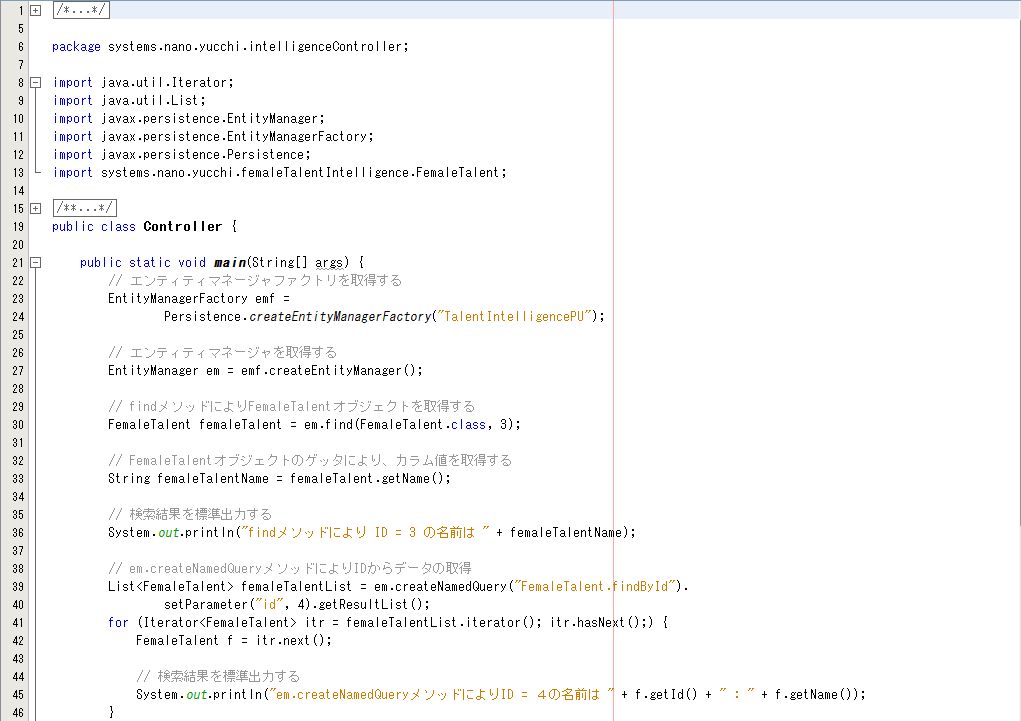The height and width of the screenshot is (721, 1021).
Task: Place cursor on the main method name
Action: click(229, 263)
